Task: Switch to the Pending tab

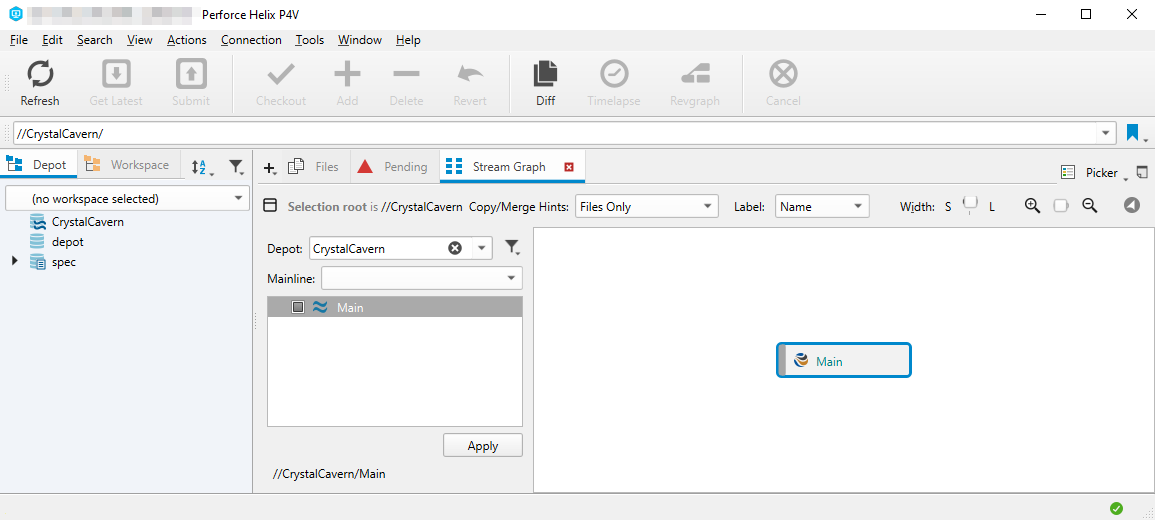Action: pyautogui.click(x=393, y=167)
